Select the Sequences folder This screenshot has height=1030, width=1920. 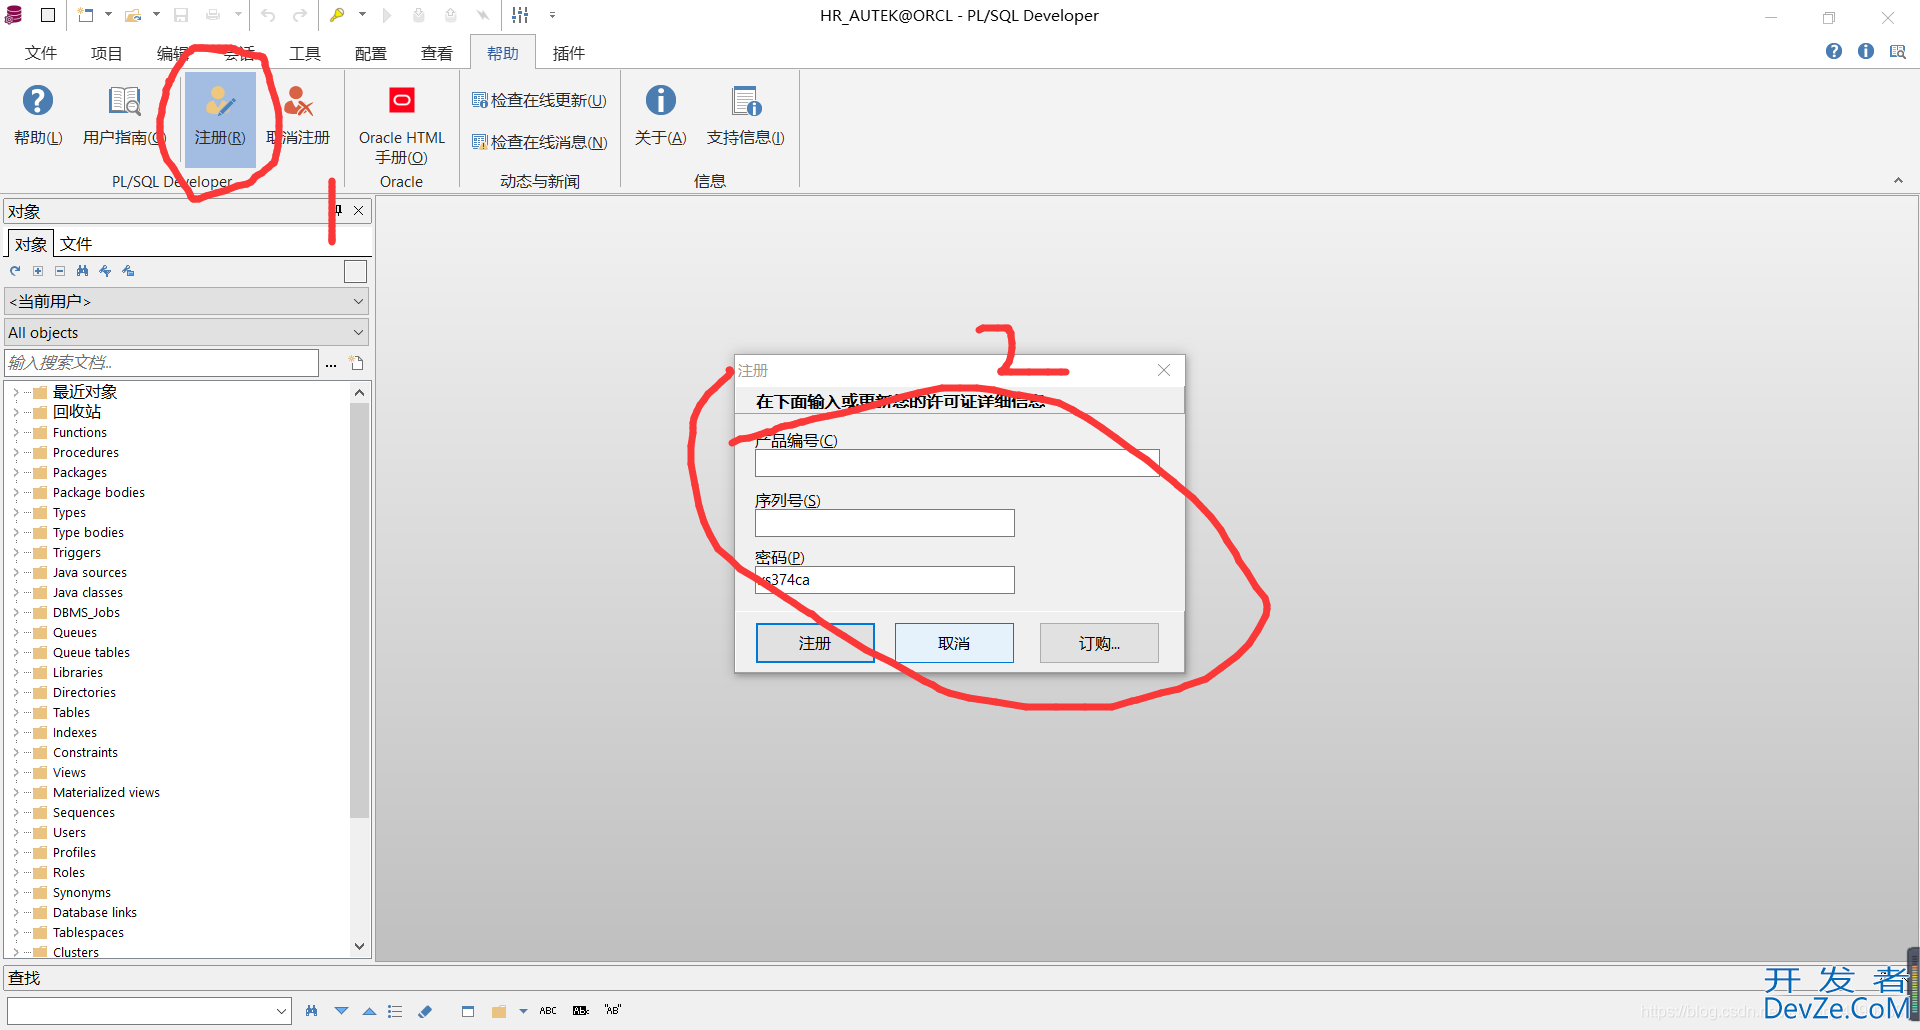tap(84, 812)
